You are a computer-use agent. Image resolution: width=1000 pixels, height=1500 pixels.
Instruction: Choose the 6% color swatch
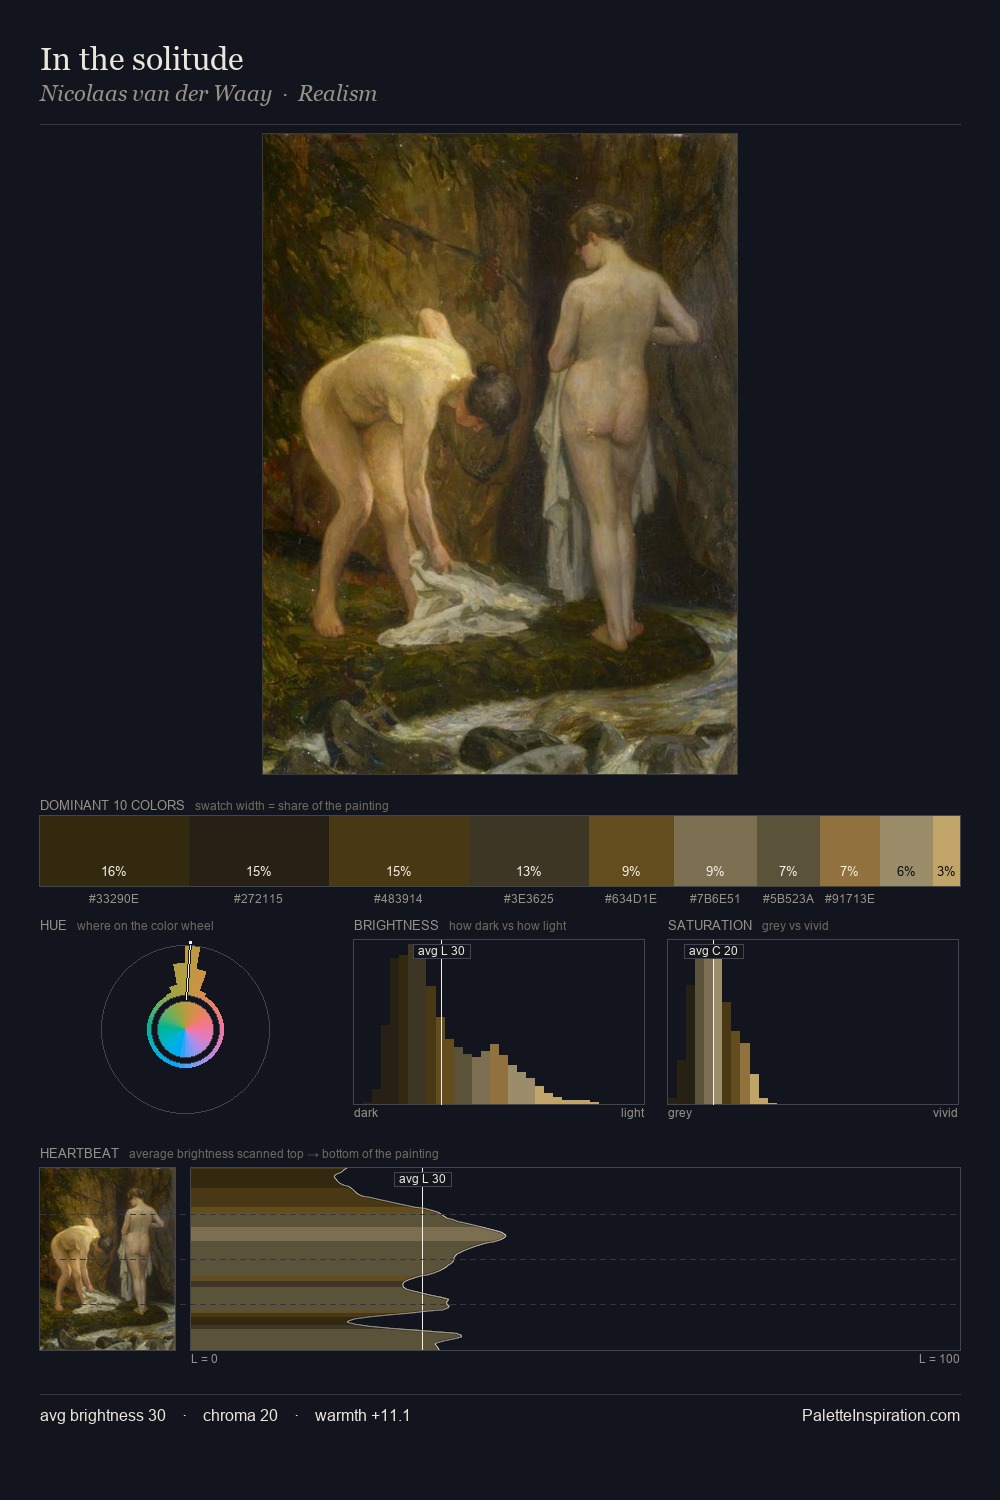click(x=906, y=851)
